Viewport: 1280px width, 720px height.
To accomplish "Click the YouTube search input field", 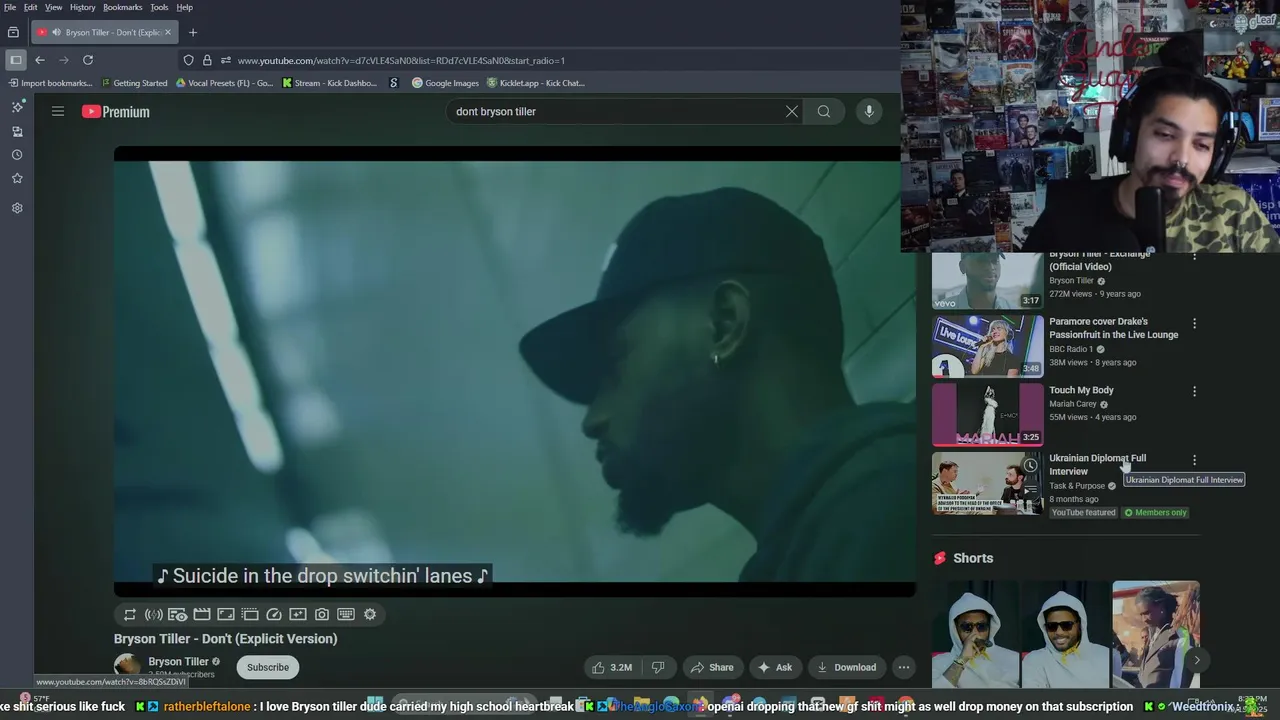I will 615,111.
